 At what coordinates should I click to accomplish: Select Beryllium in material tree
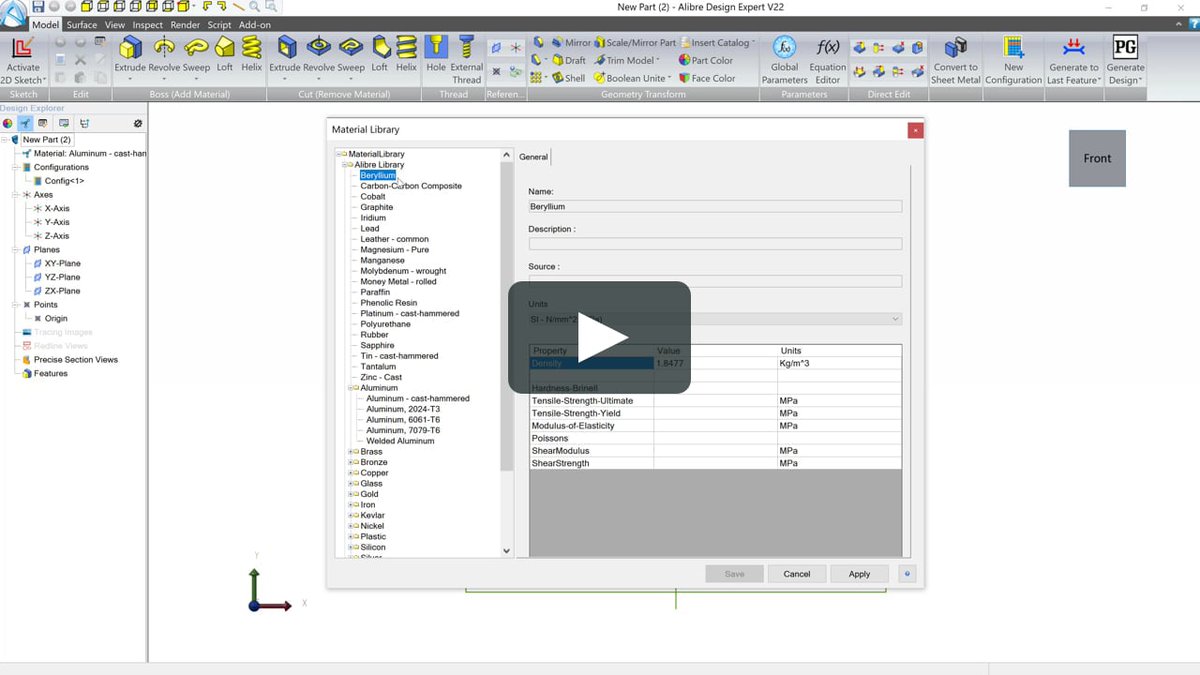click(378, 175)
